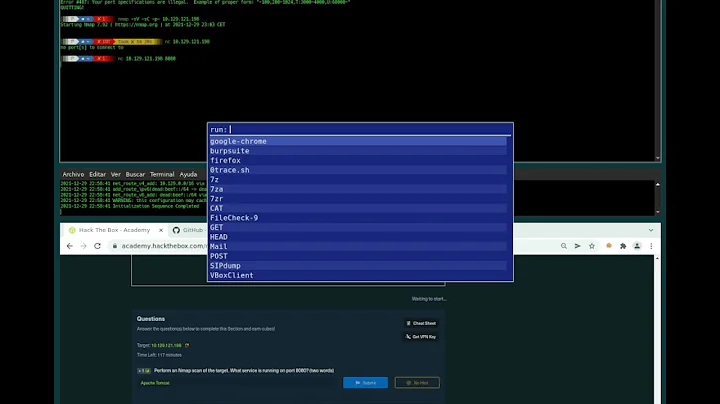
Task: Click the Get VPN Key button
Action: click(x=421, y=337)
